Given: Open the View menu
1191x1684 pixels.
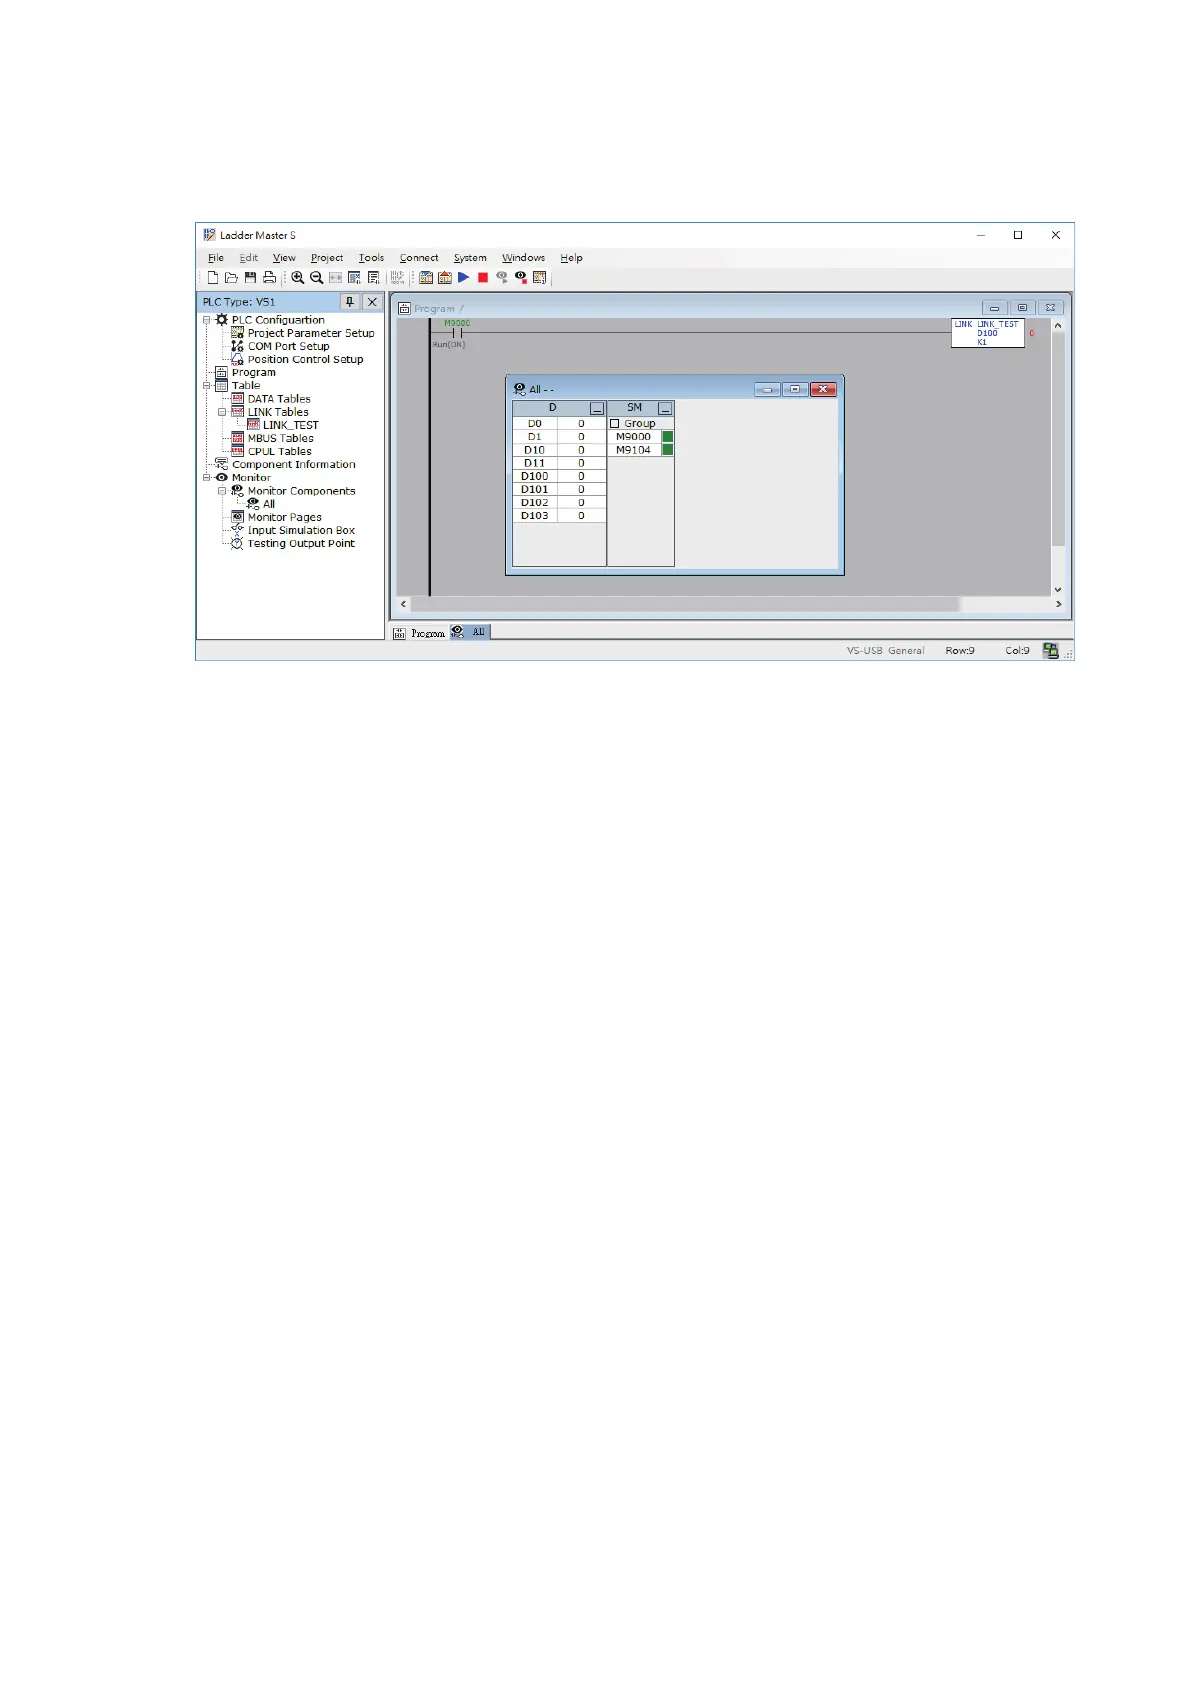Looking at the screenshot, I should (x=284, y=258).
